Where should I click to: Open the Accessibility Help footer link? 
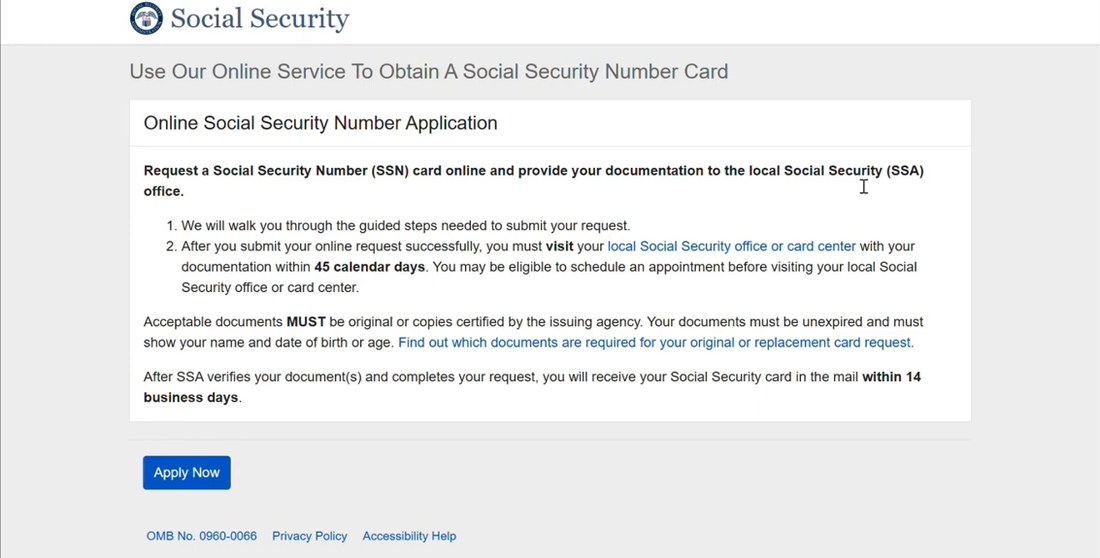[x=409, y=536]
